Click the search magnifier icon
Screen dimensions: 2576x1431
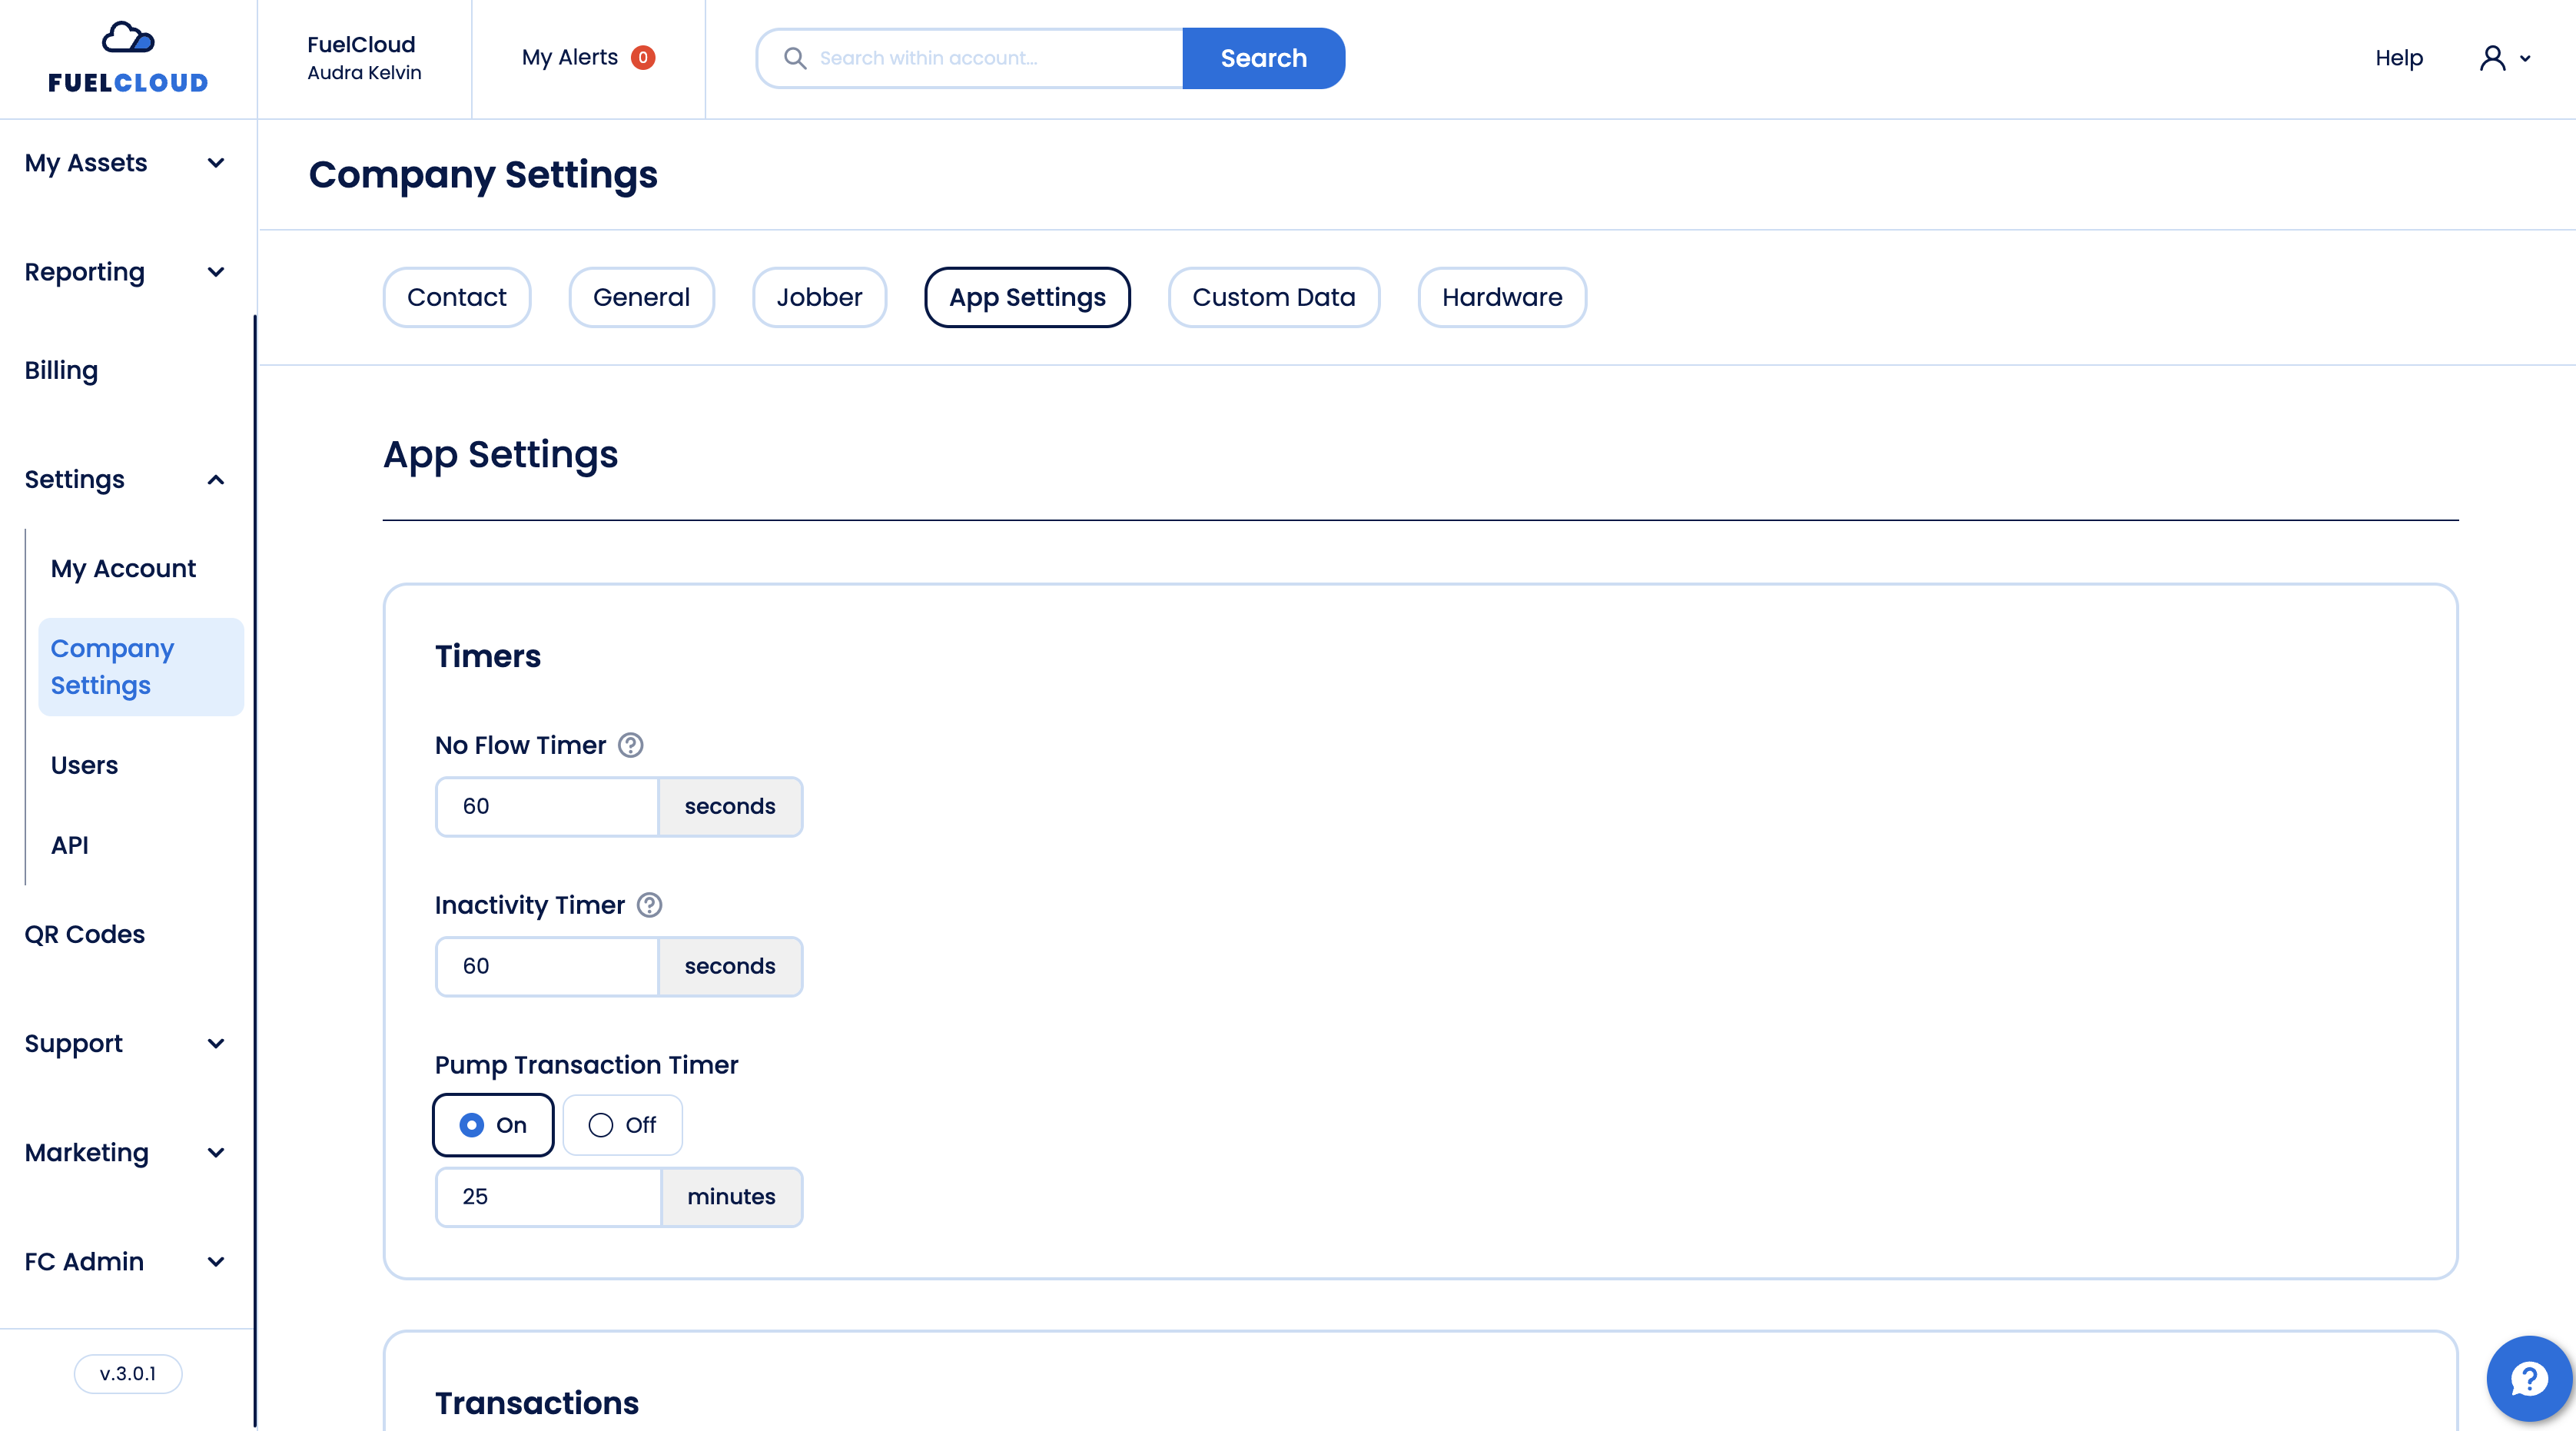click(794, 58)
